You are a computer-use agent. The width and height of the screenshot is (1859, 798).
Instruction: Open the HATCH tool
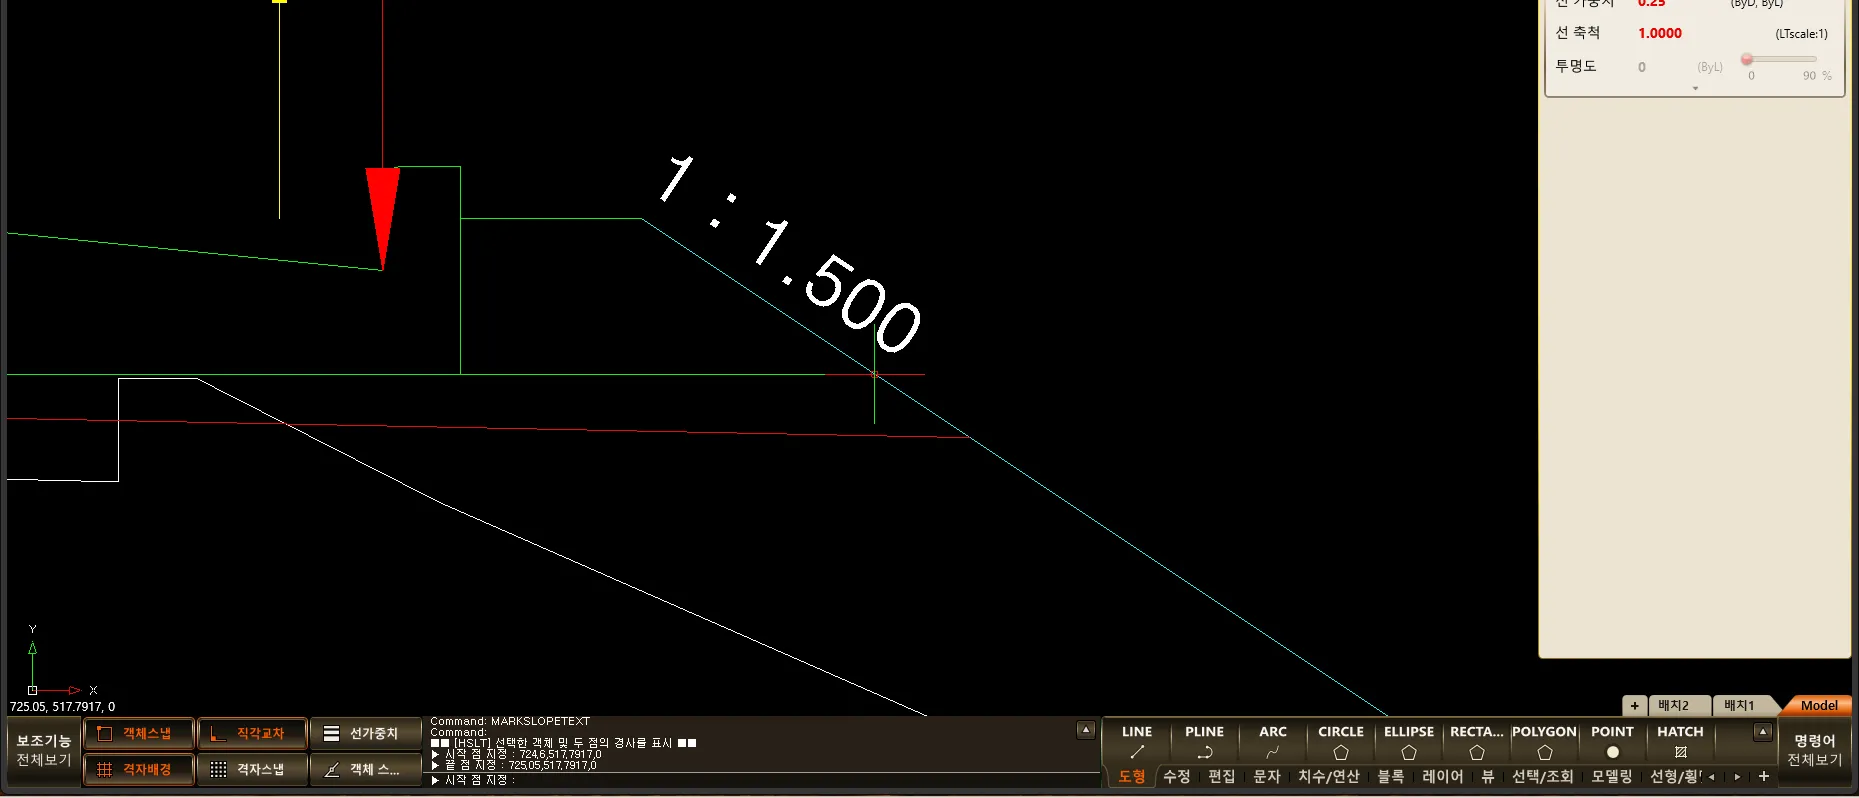tap(1680, 742)
